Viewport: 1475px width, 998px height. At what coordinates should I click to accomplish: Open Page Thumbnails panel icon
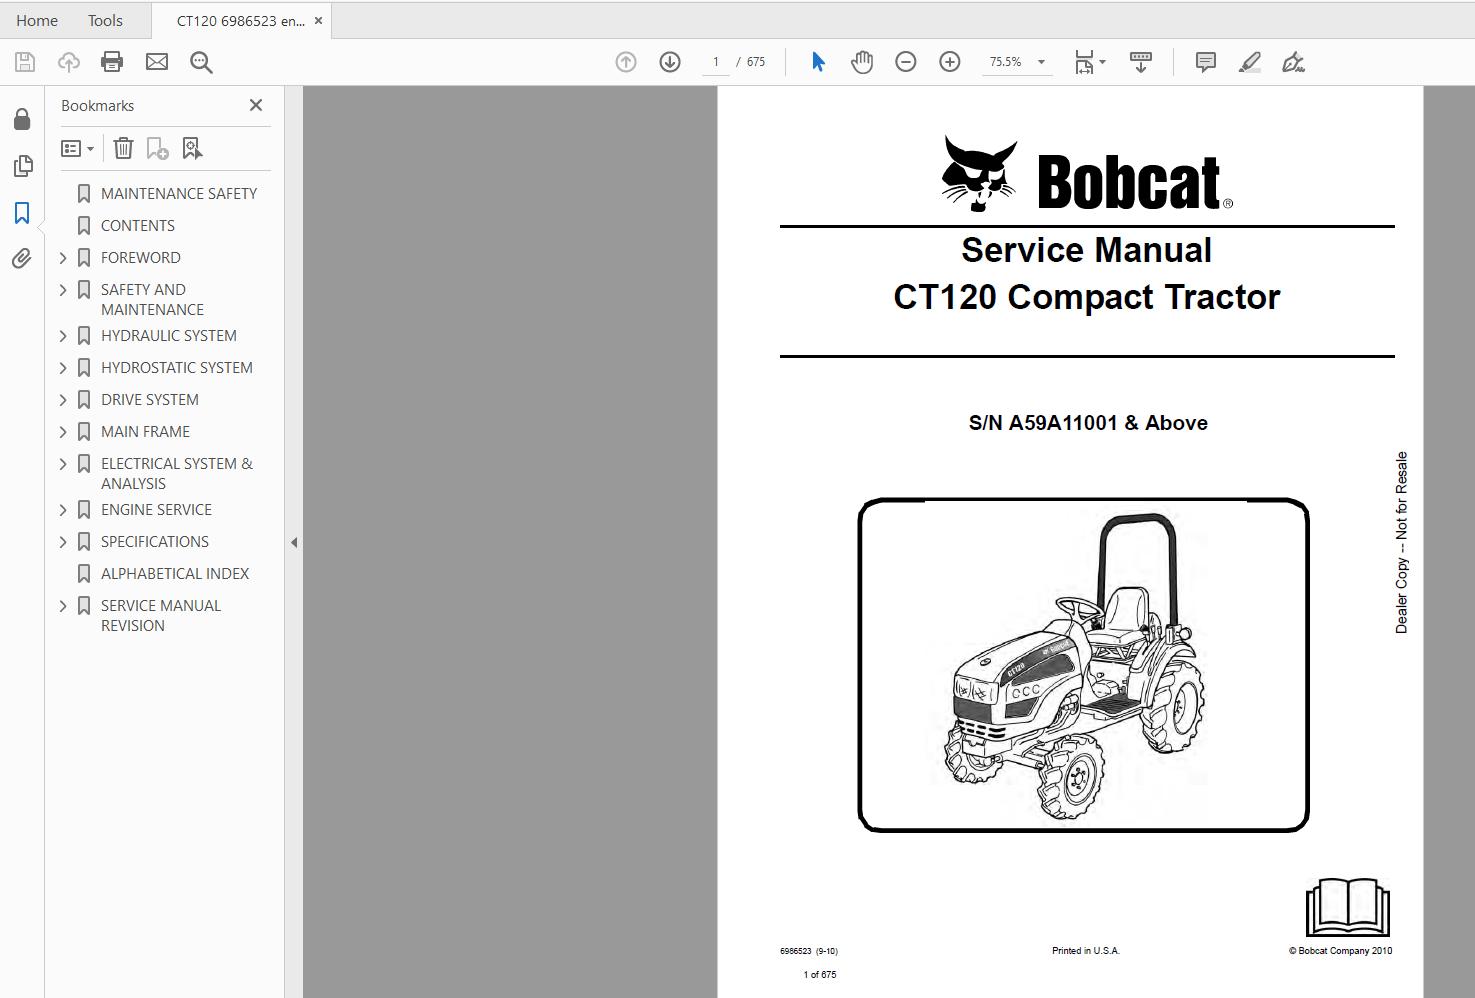pyautogui.click(x=22, y=166)
